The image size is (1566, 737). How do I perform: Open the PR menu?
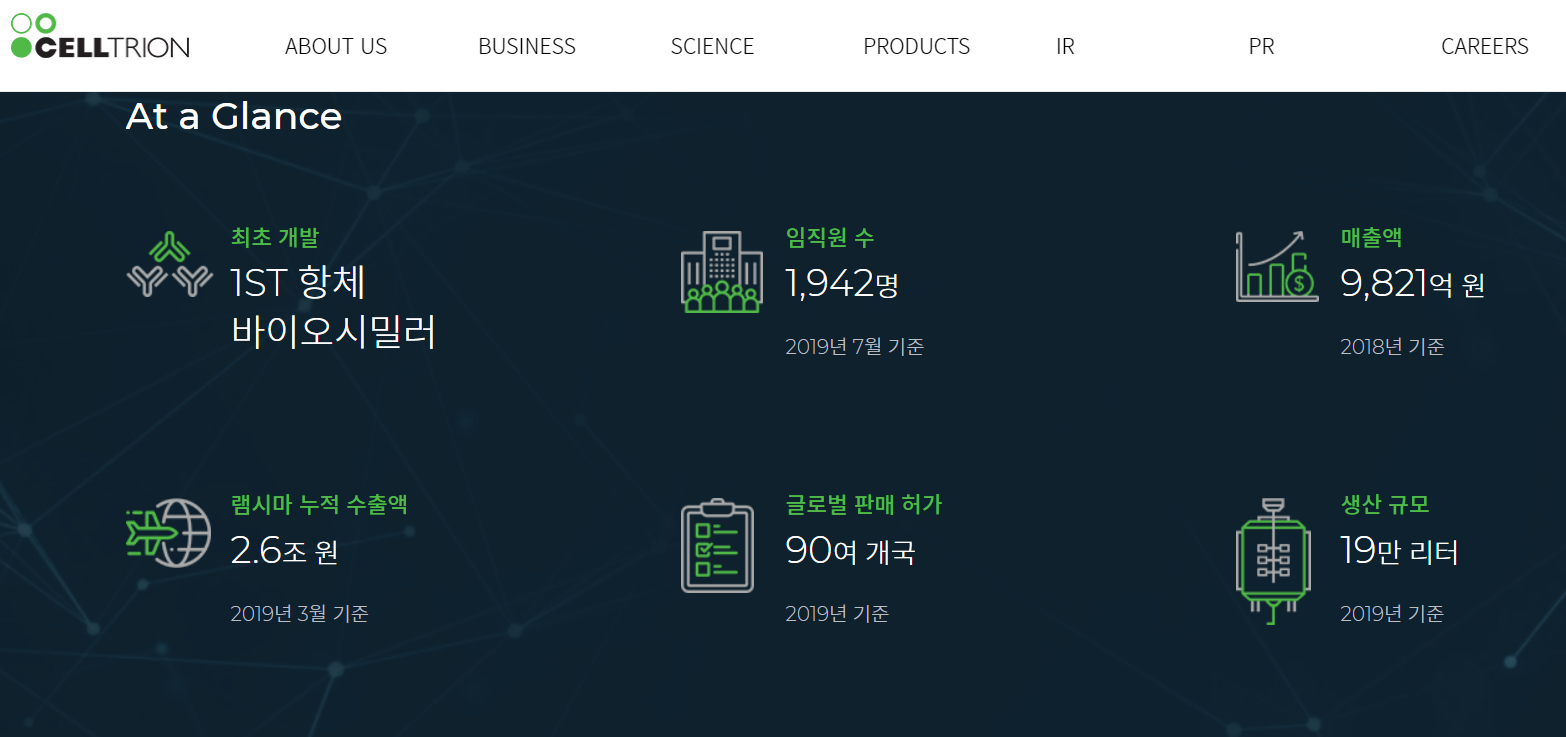1261,46
